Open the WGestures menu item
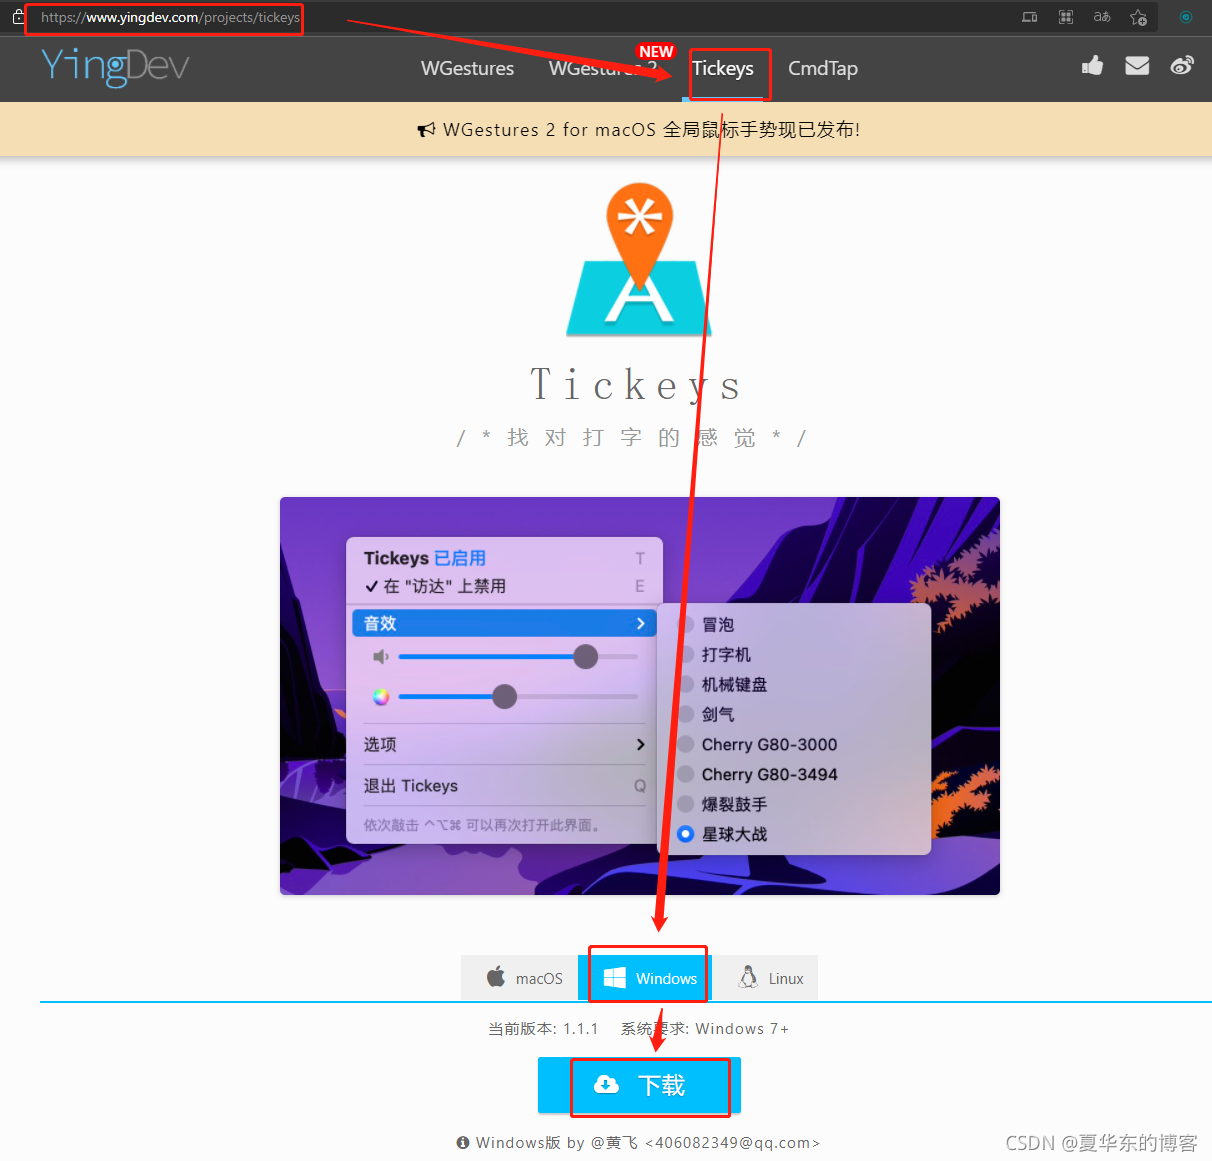Image resolution: width=1212 pixels, height=1161 pixels. click(x=467, y=68)
